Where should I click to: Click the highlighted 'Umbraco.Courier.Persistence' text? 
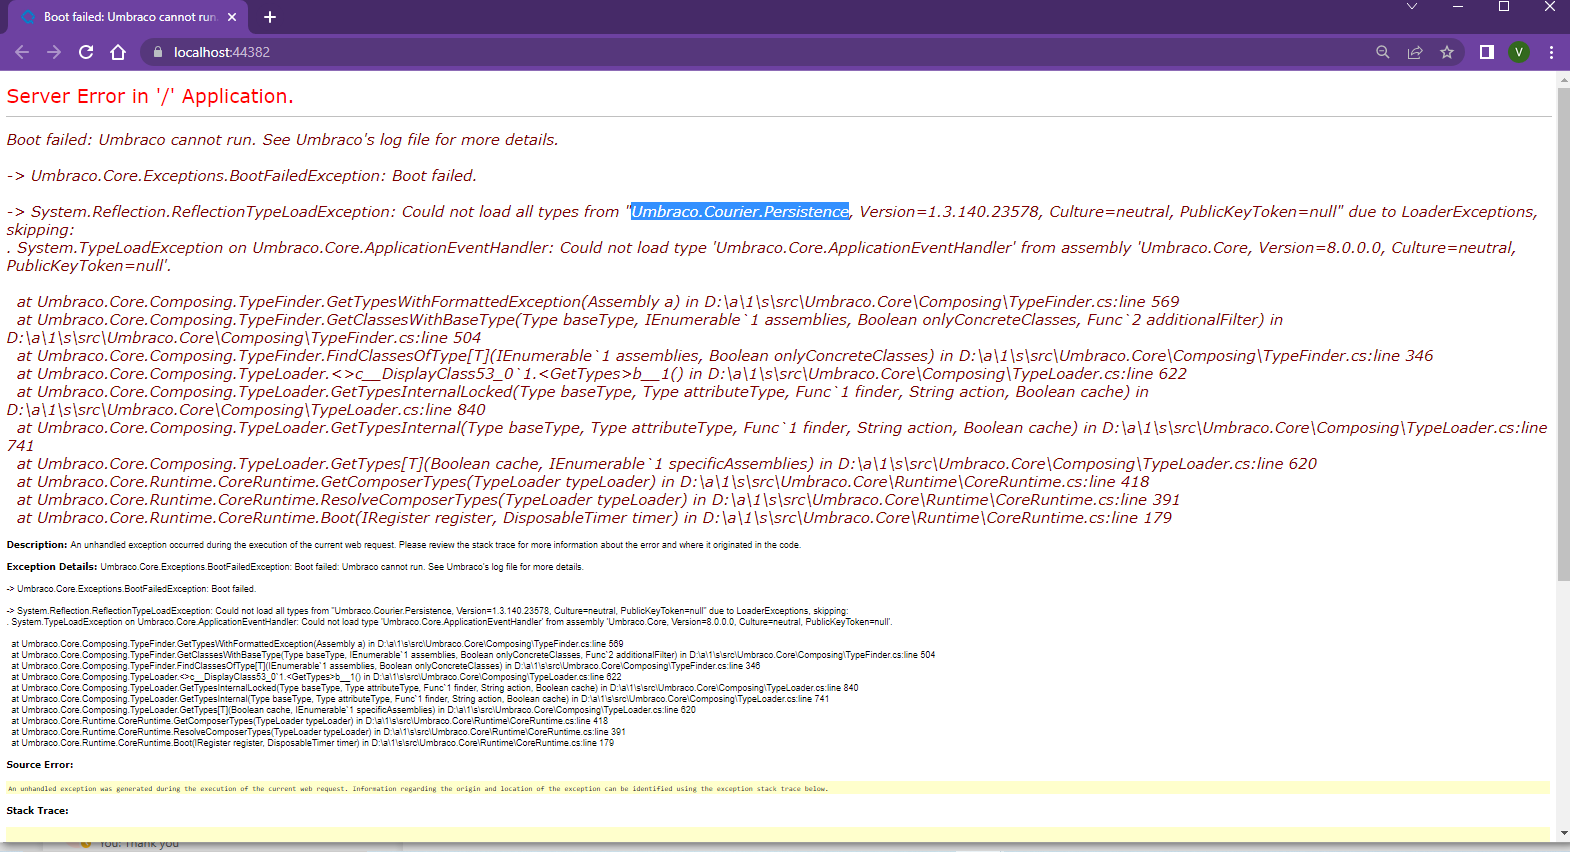740,212
